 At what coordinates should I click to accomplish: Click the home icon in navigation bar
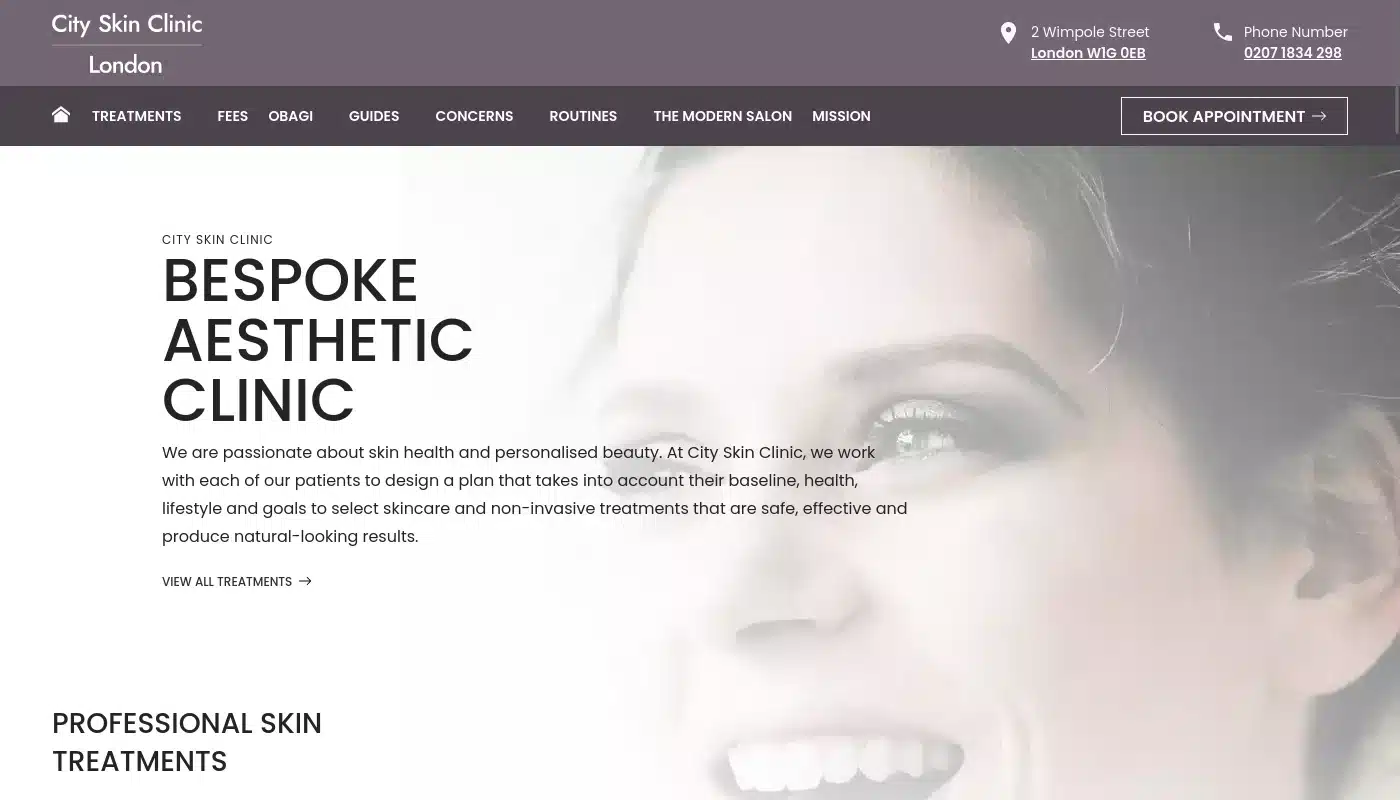[61, 115]
